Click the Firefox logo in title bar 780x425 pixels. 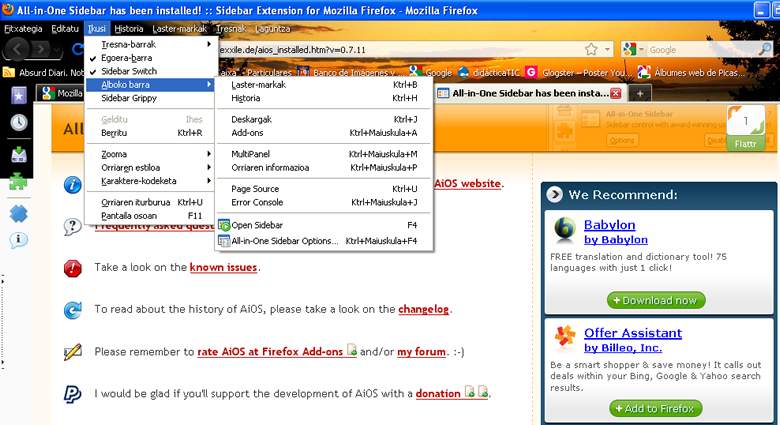tap(8, 9)
